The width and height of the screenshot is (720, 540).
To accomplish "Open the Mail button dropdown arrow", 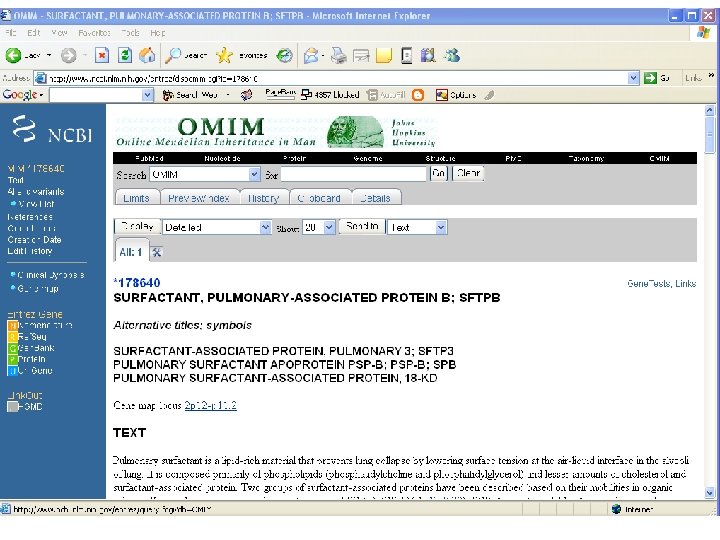I will click(x=323, y=56).
